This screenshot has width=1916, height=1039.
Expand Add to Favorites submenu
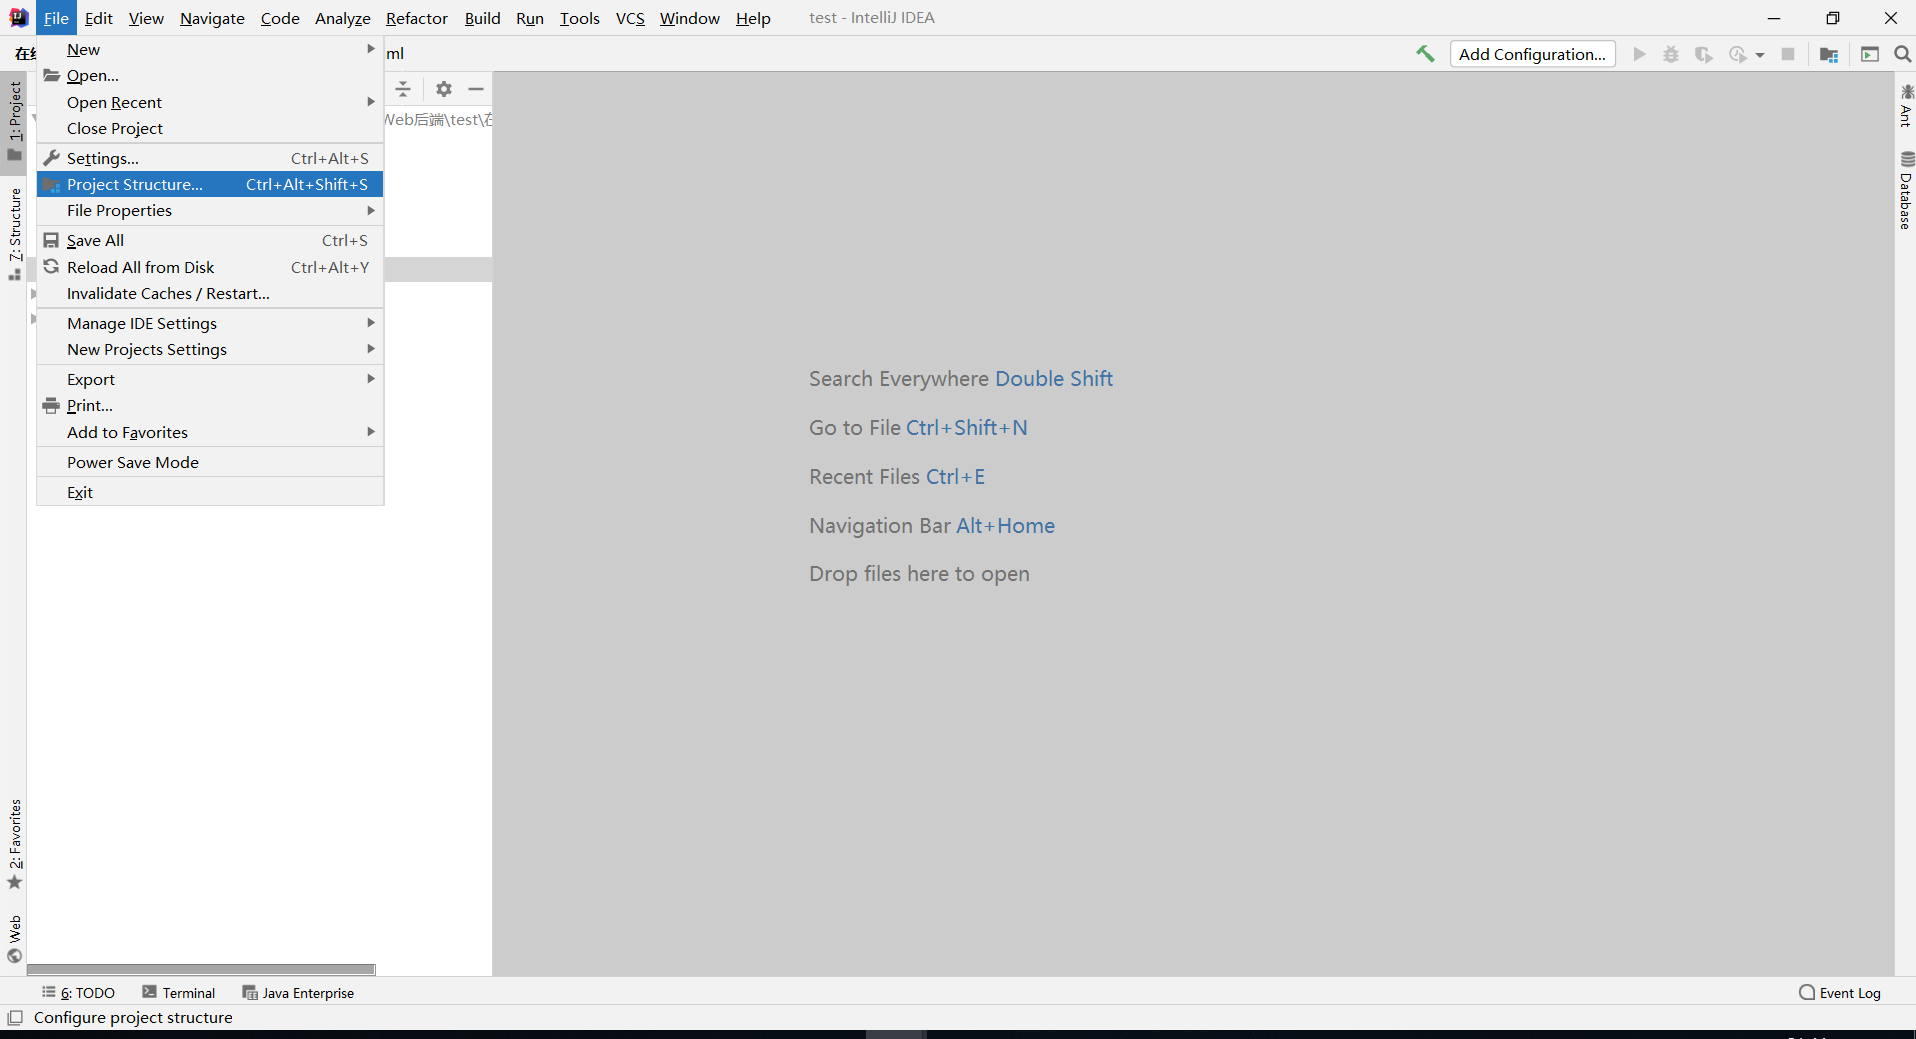click(210, 432)
